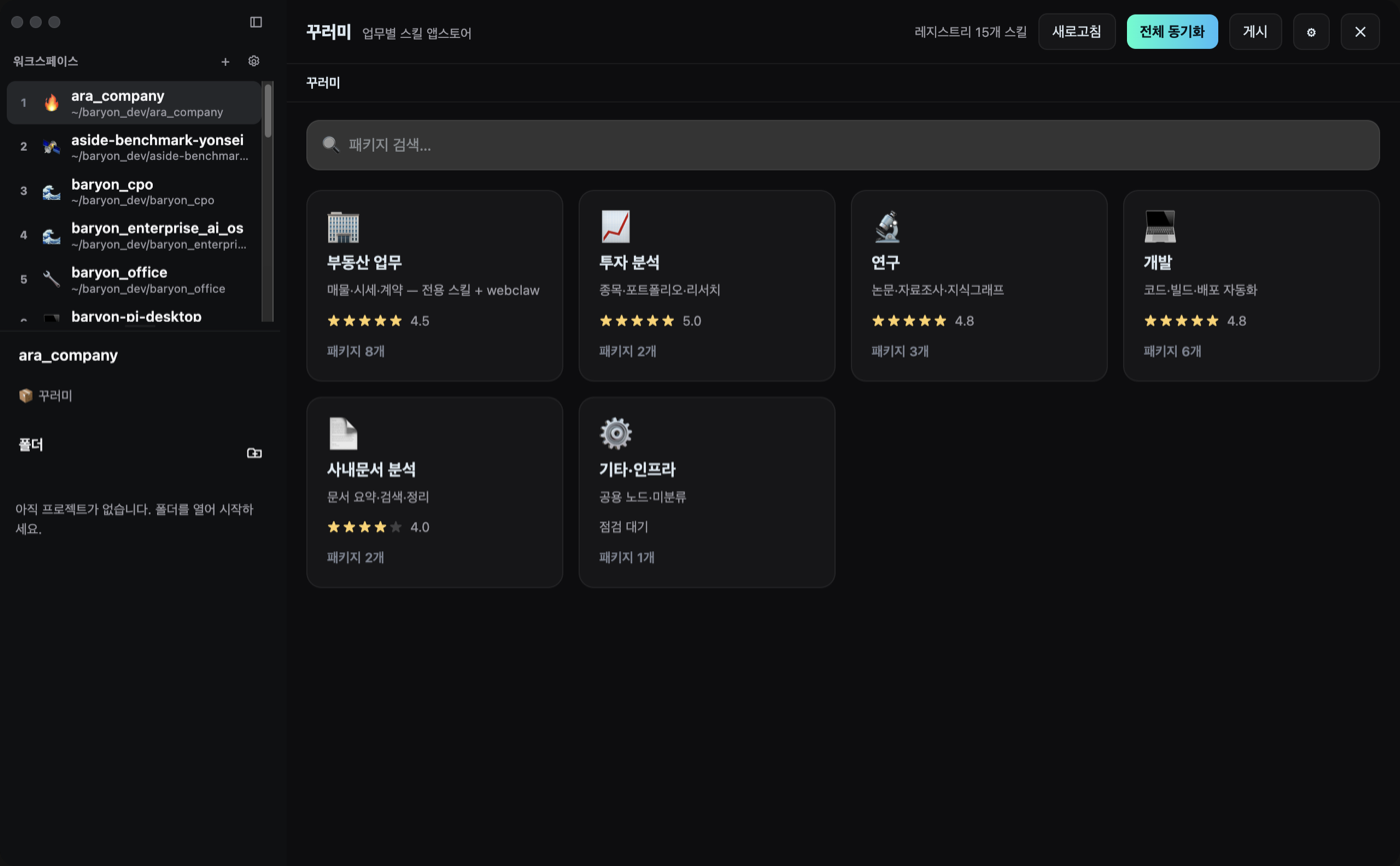The height and width of the screenshot is (866, 1400).
Task: Click the chart icon on 투자 분석 card
Action: (x=615, y=227)
